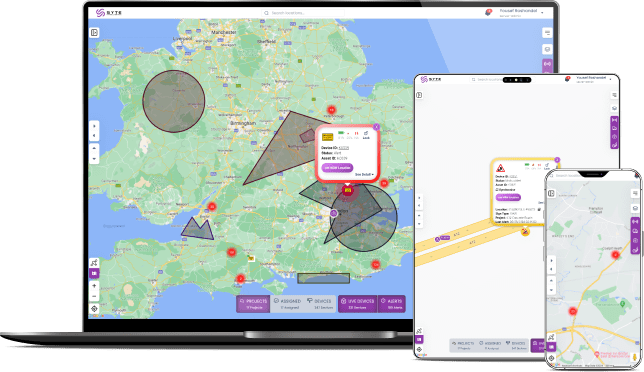This screenshot has height=372, width=644.
Task: Switch to DEVICES tab on tablet
Action: point(516,345)
